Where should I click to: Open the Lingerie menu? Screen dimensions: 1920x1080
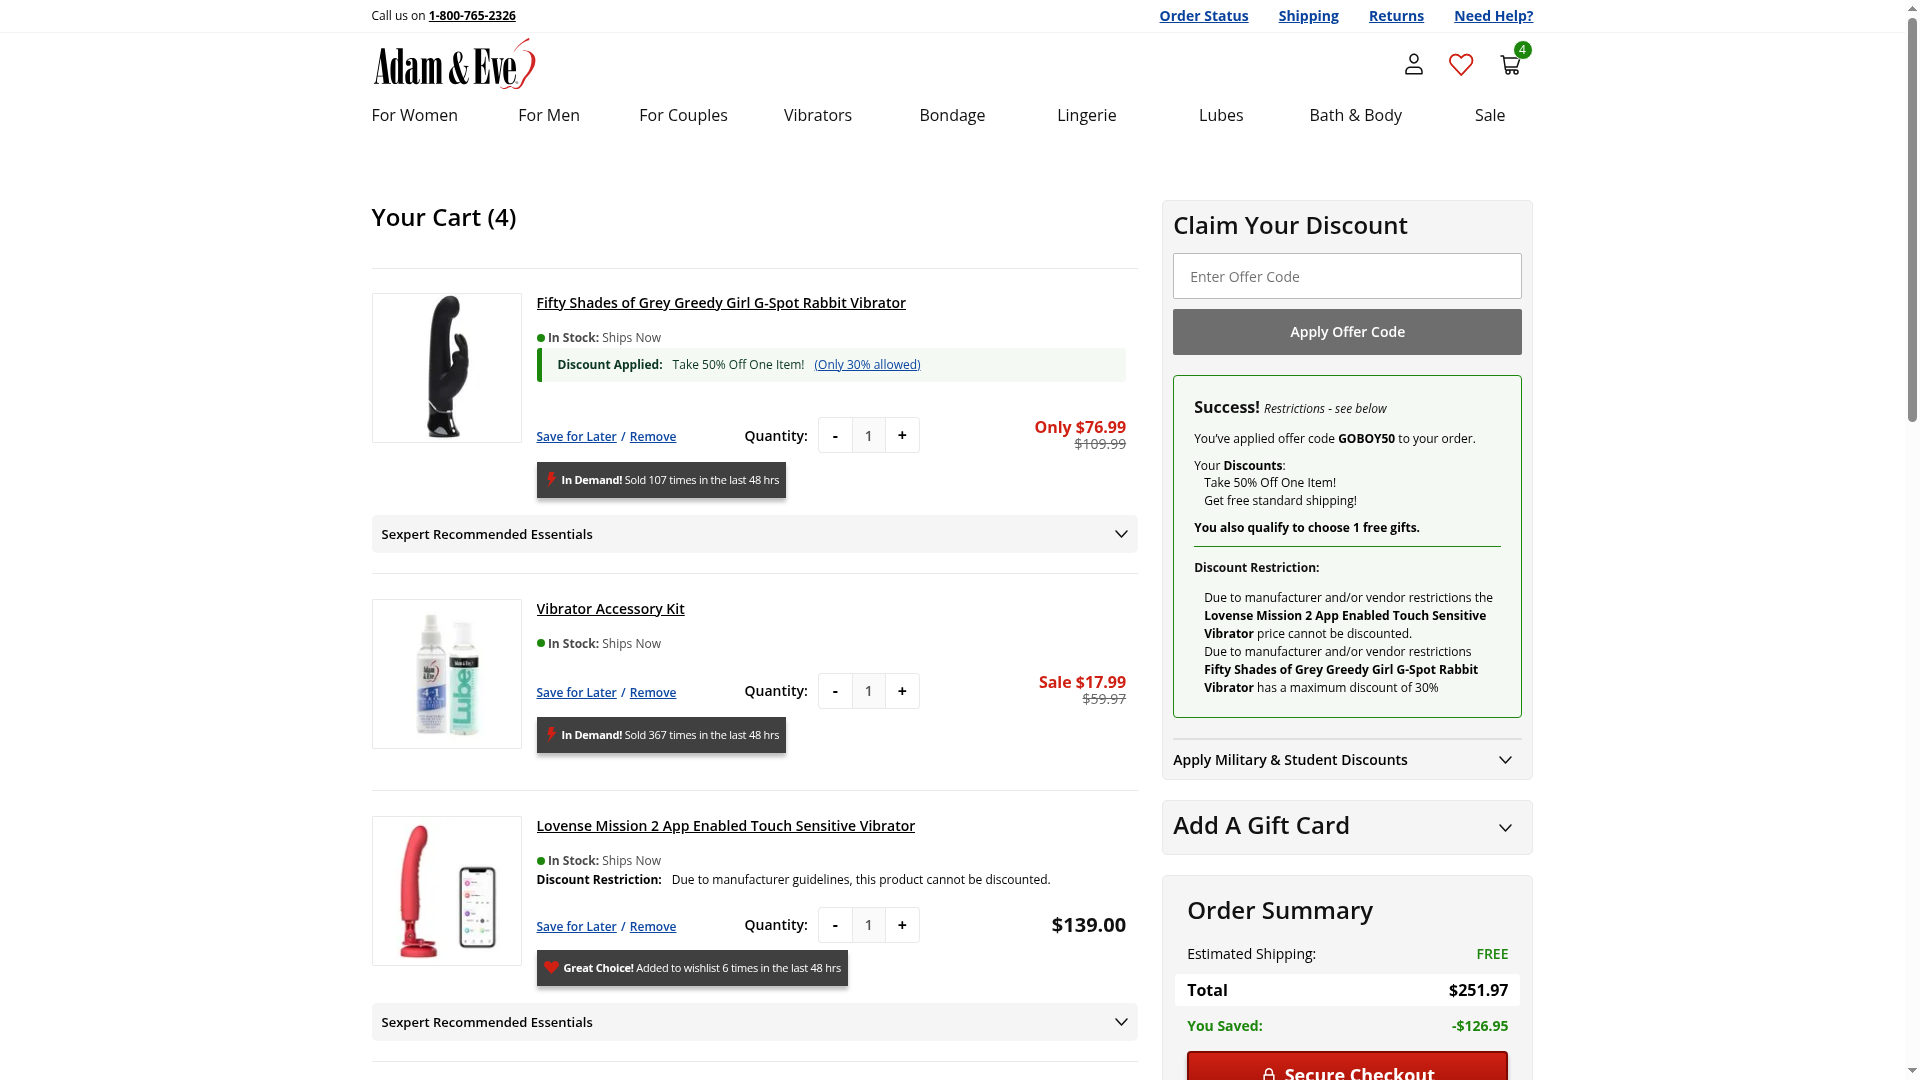click(x=1086, y=115)
